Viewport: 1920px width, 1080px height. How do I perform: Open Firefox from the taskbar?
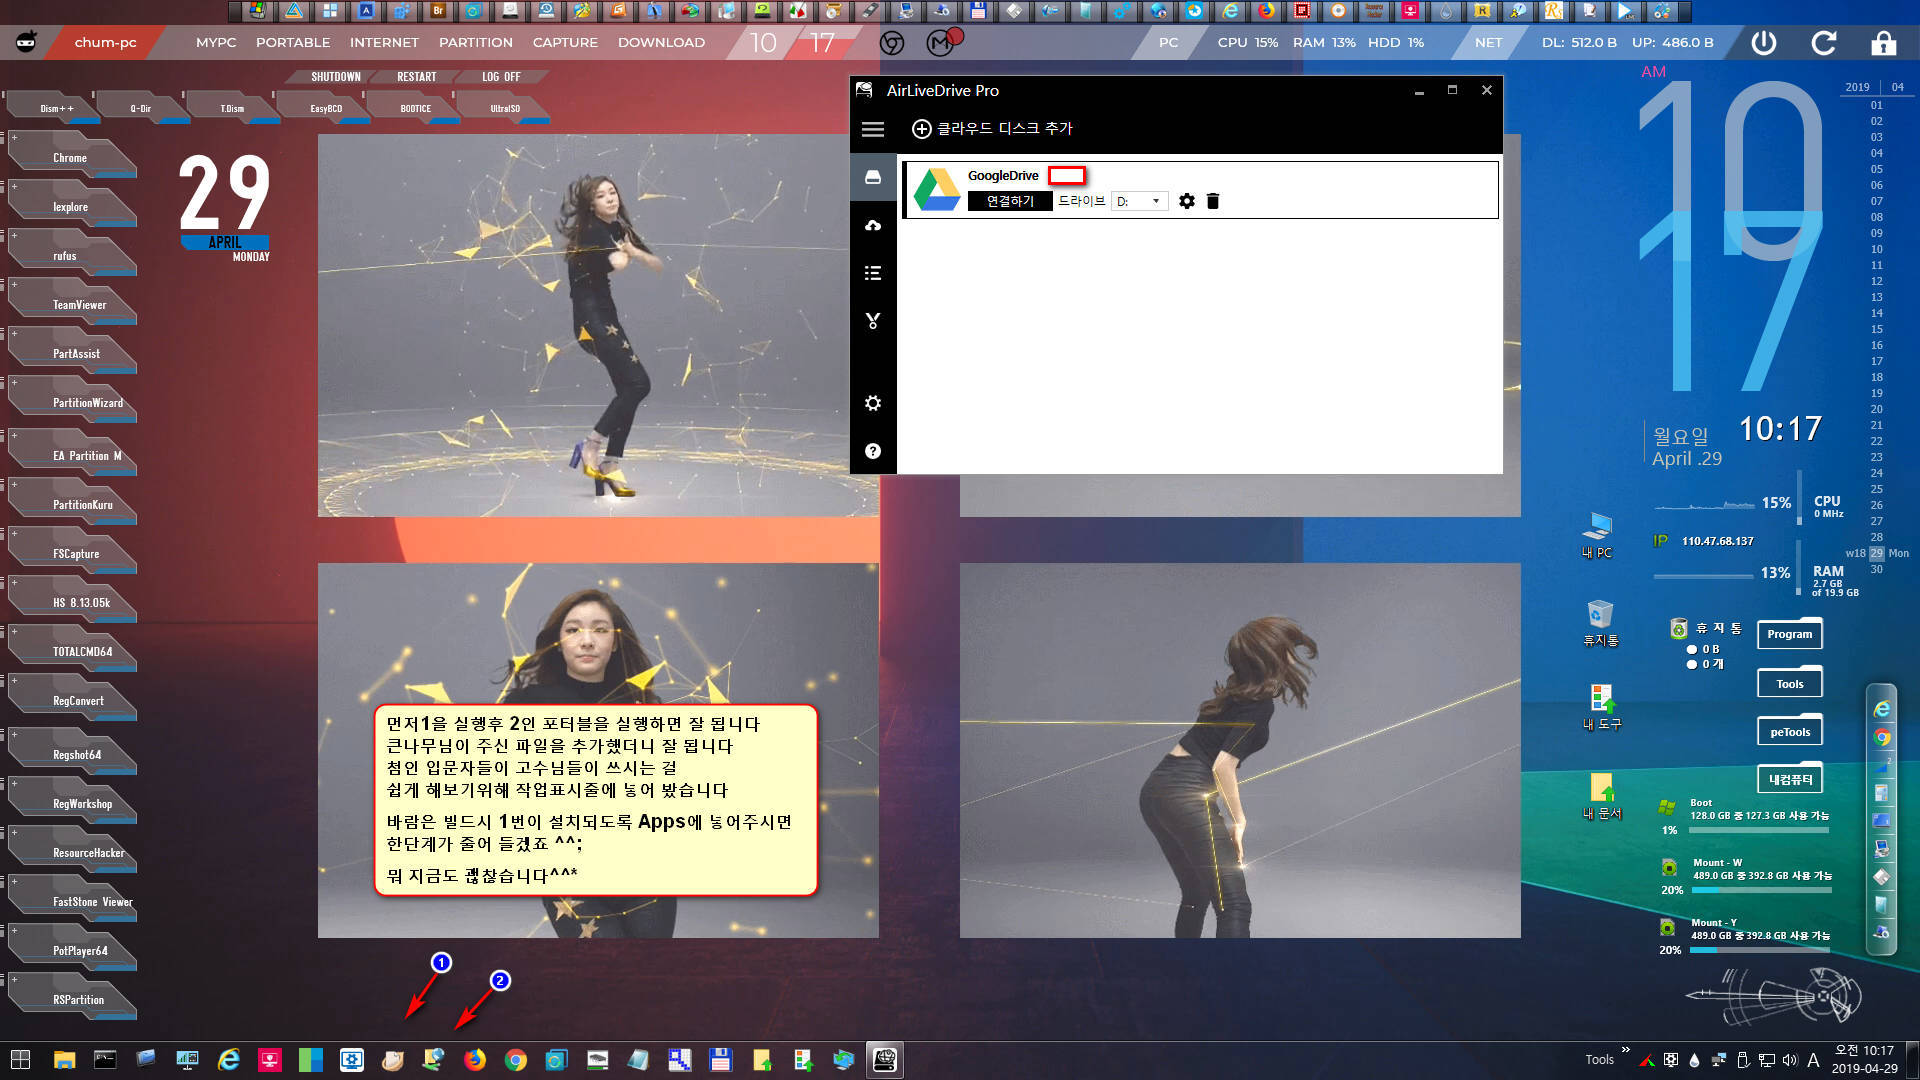(x=474, y=1060)
